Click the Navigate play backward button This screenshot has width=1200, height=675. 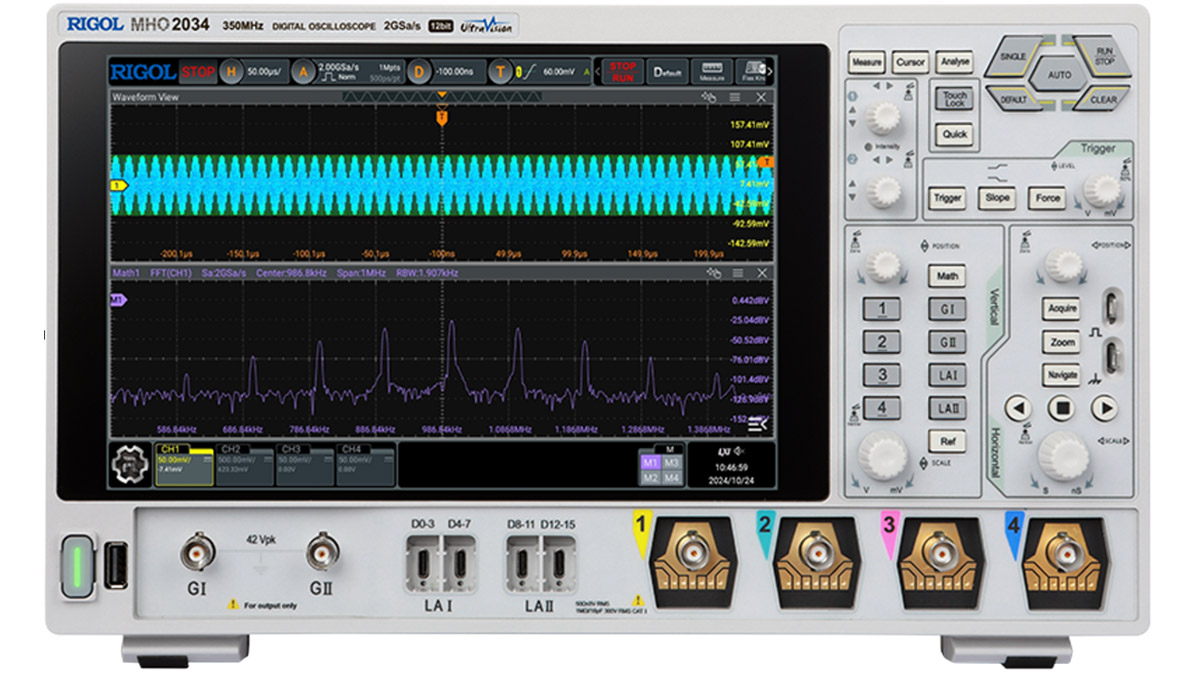1018,408
